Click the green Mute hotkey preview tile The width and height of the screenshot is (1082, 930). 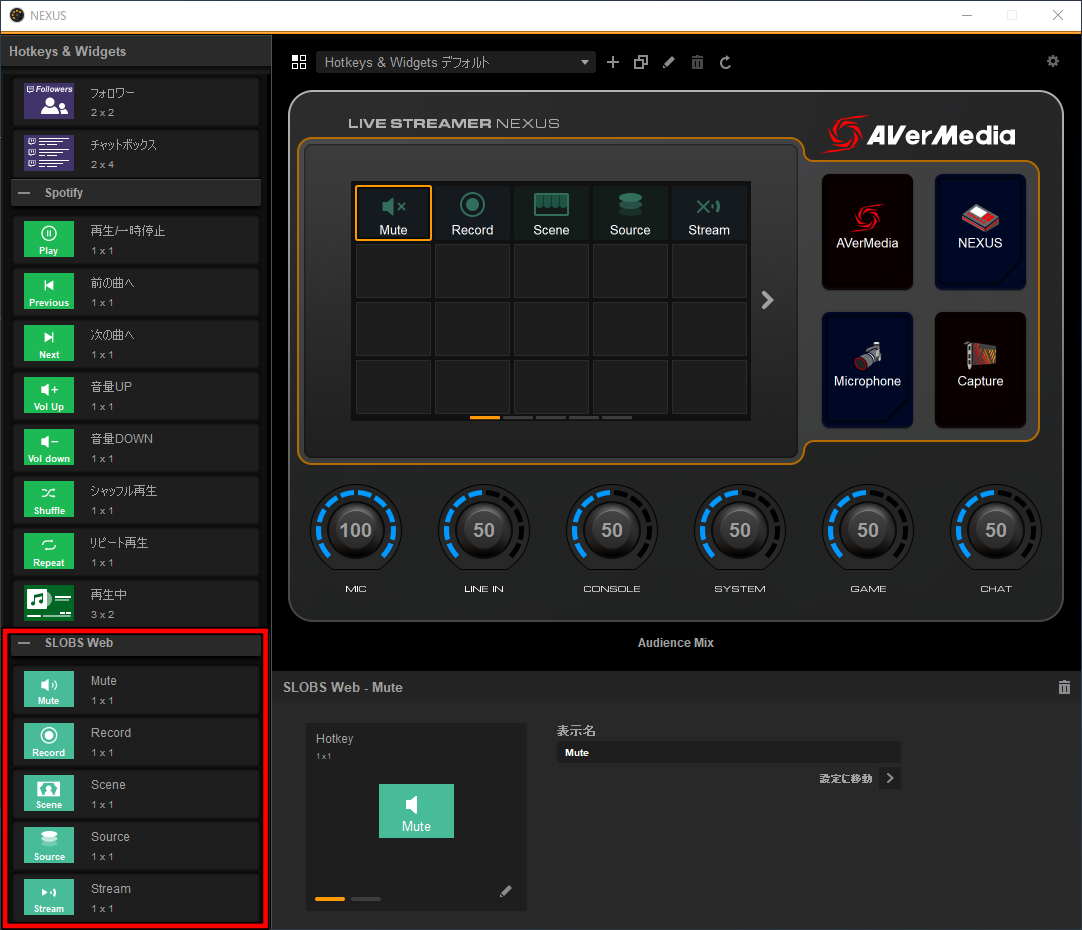[x=416, y=811]
